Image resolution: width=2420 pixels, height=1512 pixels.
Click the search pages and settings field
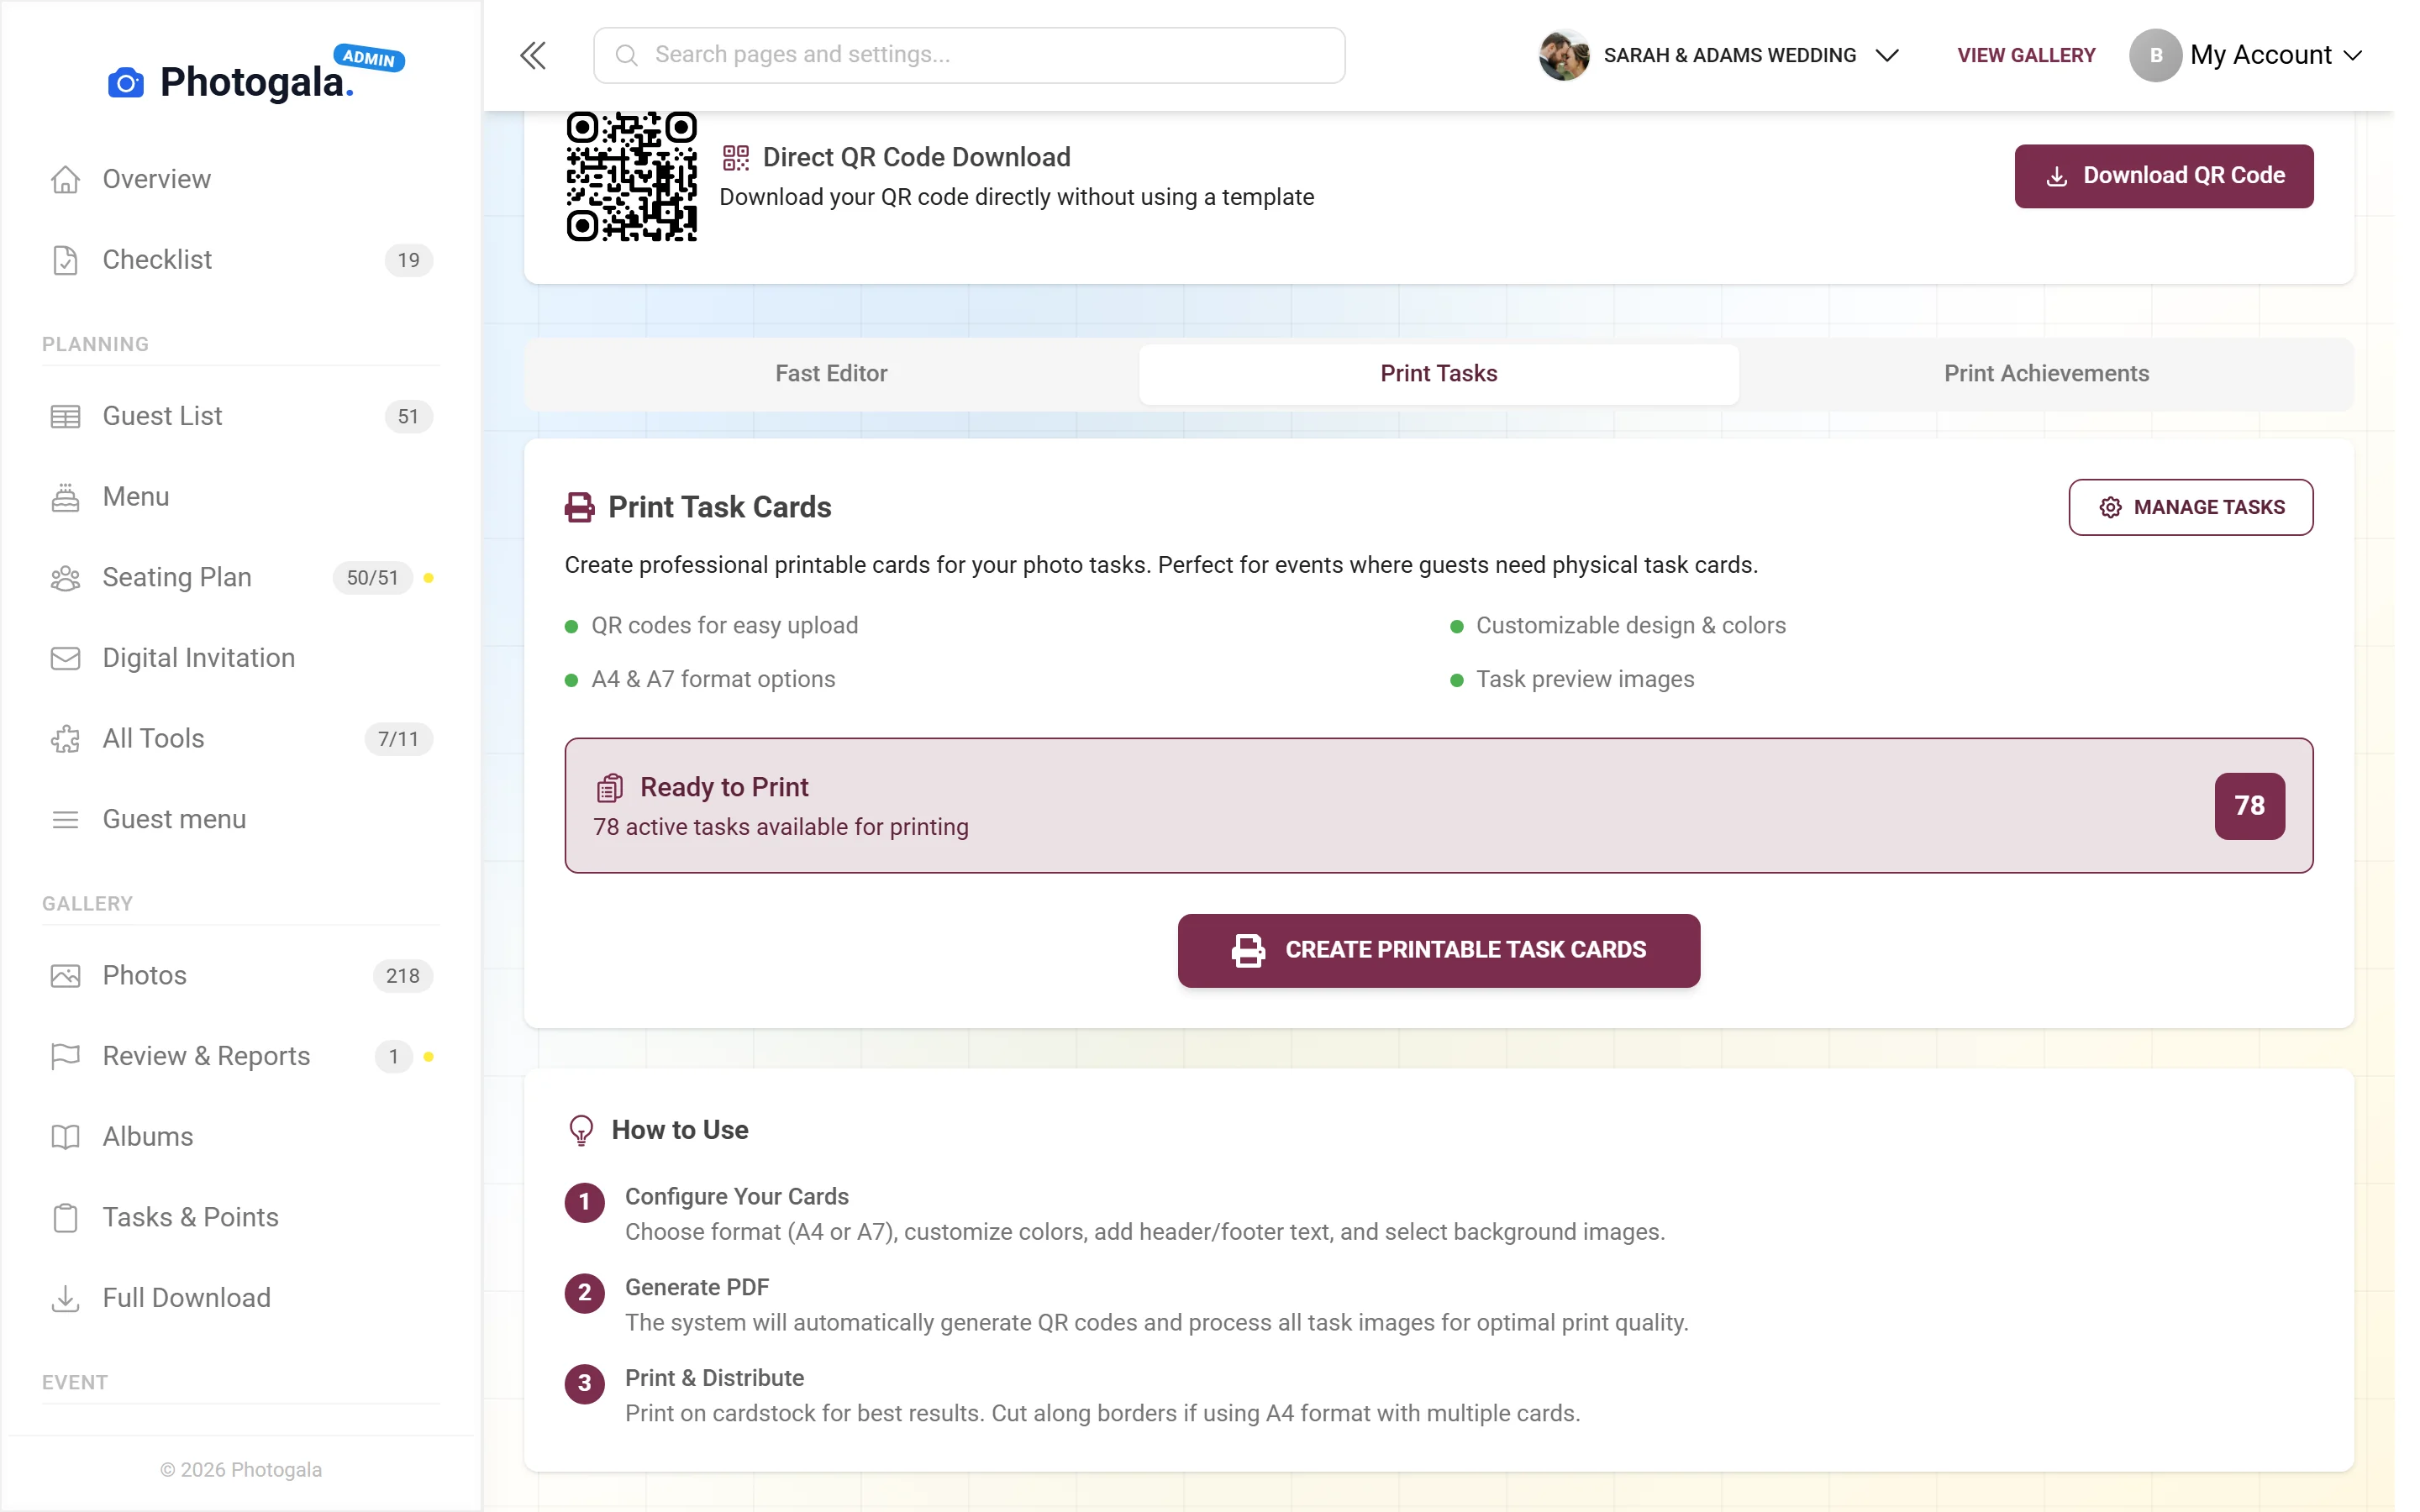968,55
